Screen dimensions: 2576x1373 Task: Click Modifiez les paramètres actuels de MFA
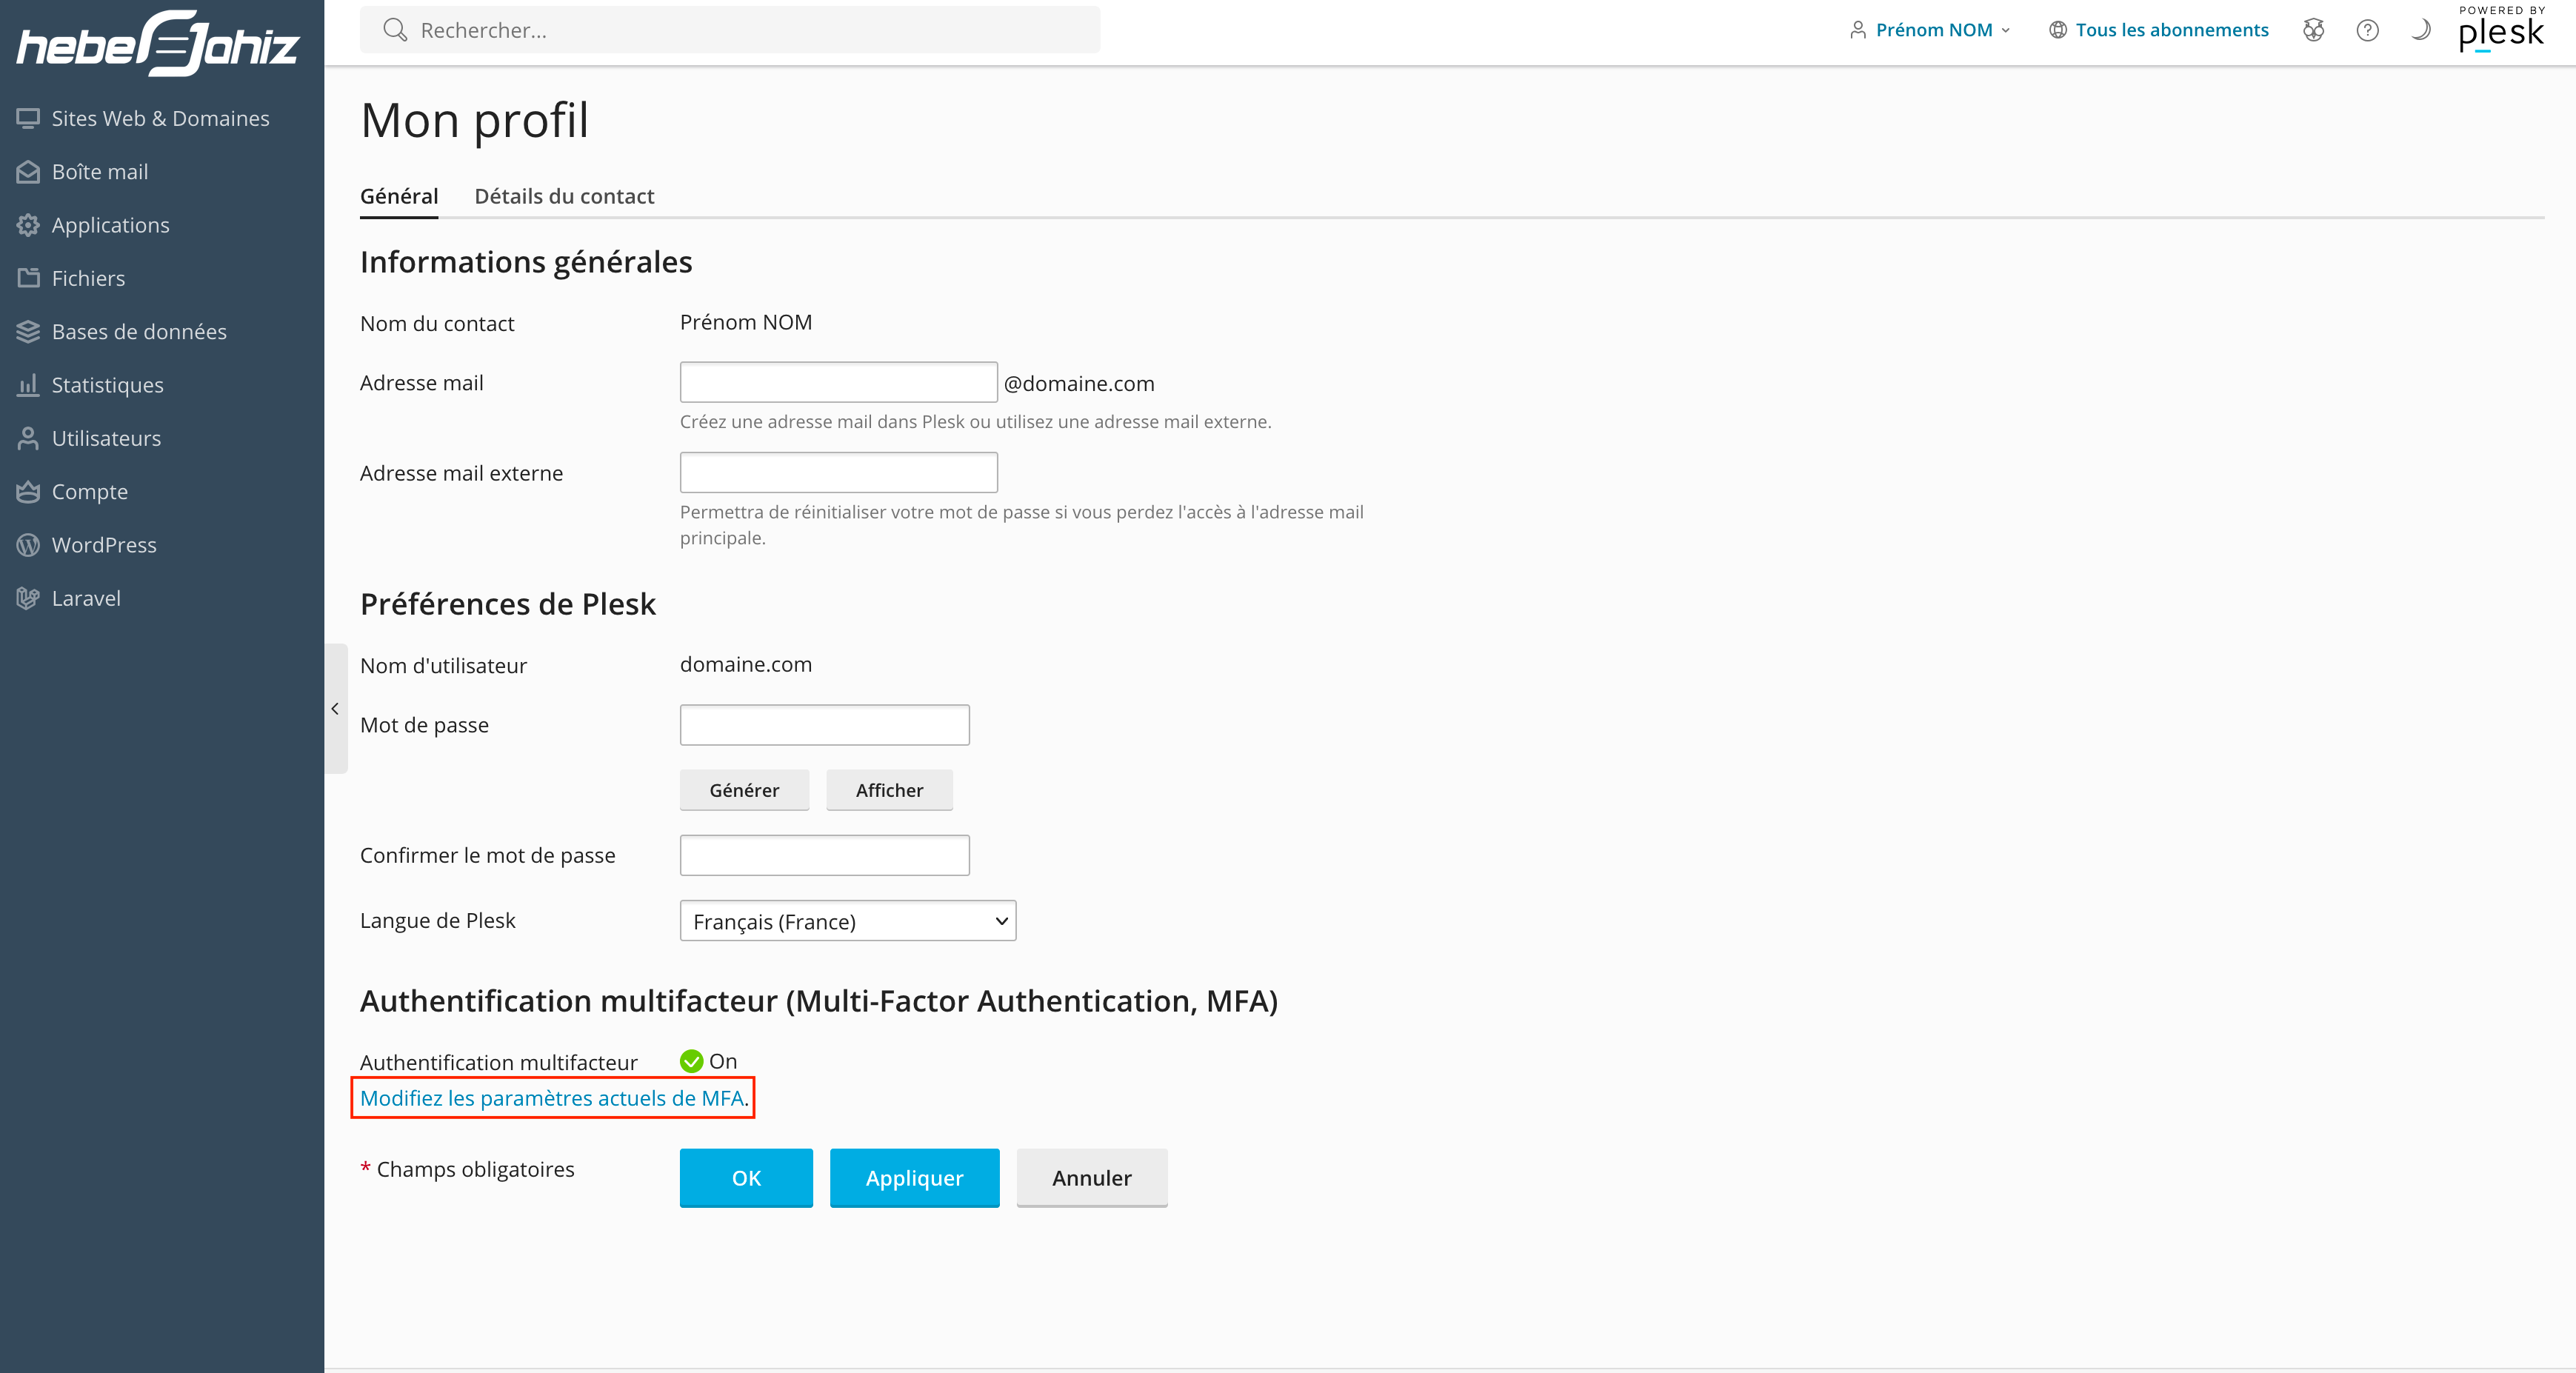click(552, 1098)
